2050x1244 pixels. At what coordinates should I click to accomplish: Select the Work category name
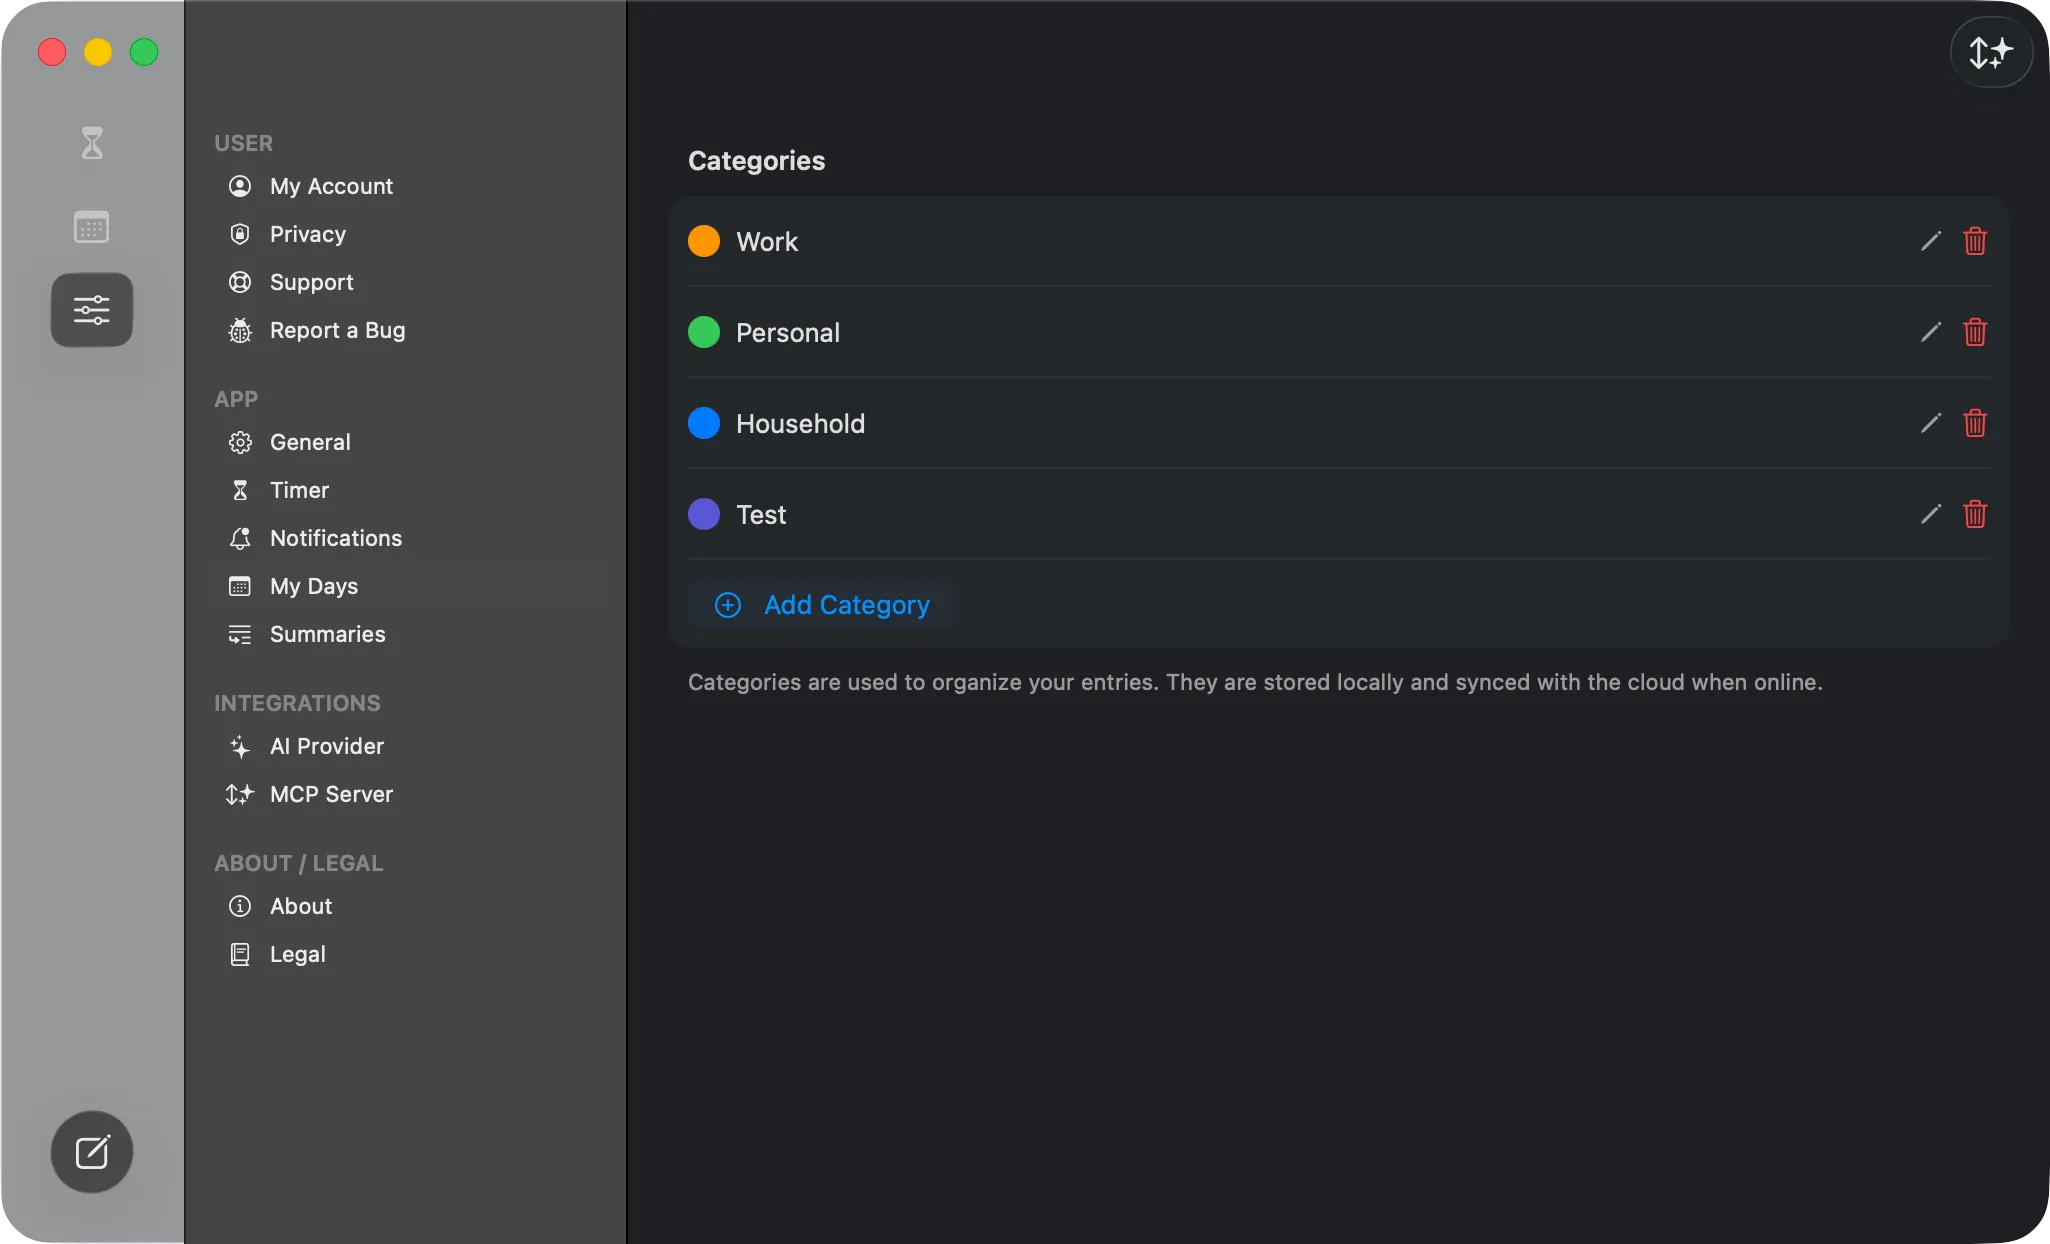(x=767, y=242)
